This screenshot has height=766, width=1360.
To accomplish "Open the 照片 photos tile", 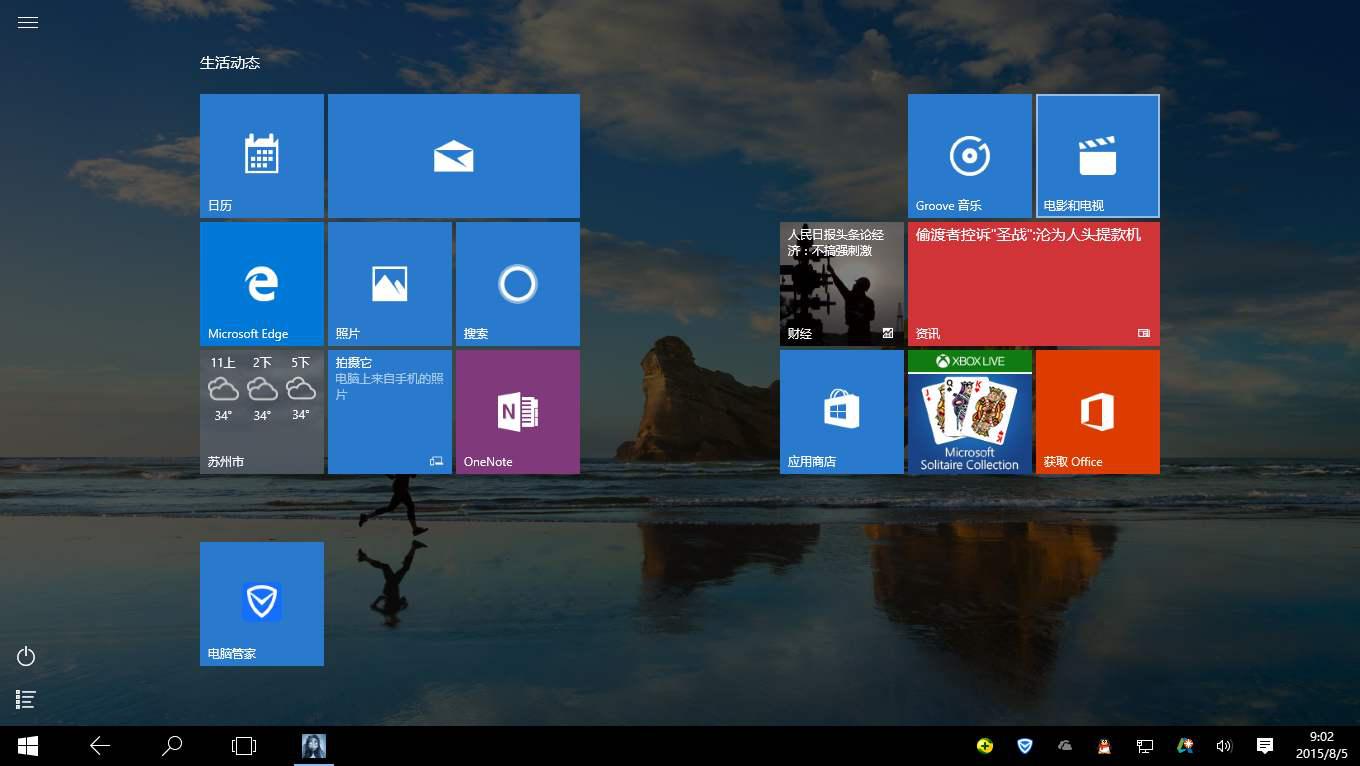I will click(389, 283).
